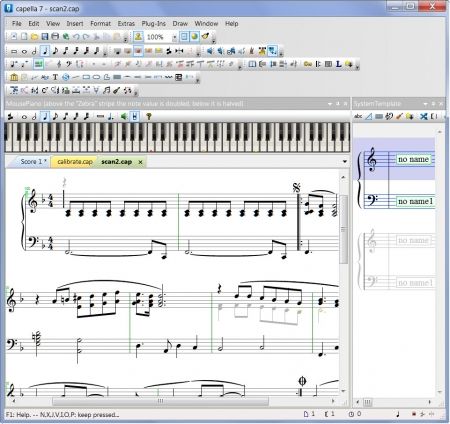
Task: Click the open folder icon in toolbar
Action: pos(34,37)
